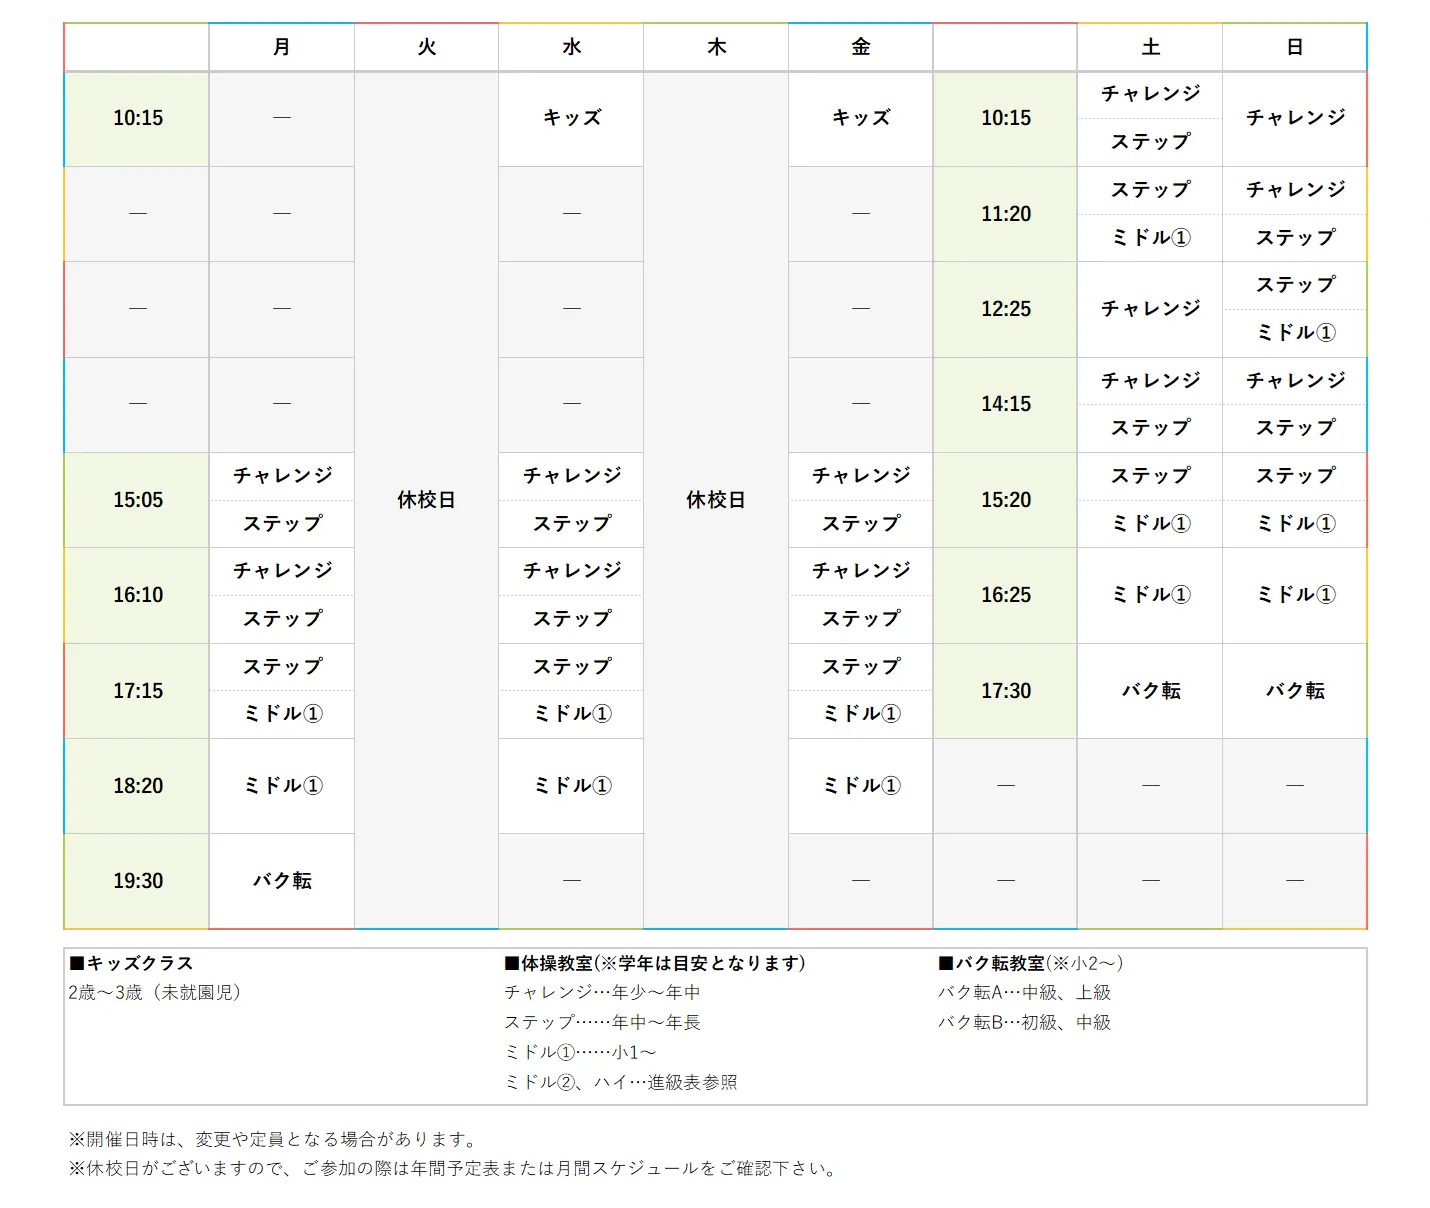This screenshot has width=1430, height=1208.
Task: Select キッズ class on Wednesday morning
Action: tap(570, 118)
